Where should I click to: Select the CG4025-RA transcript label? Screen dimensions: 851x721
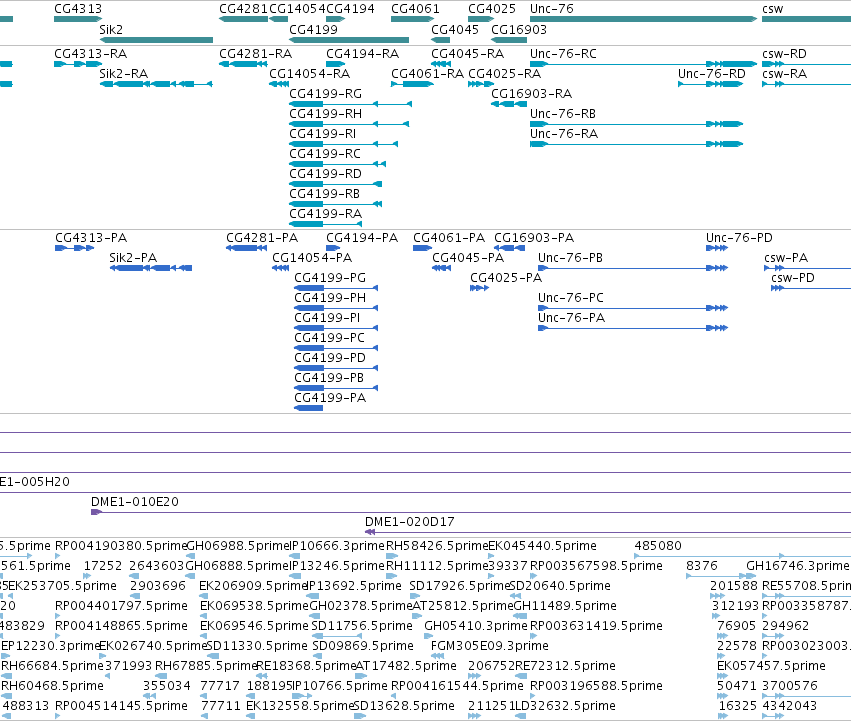(505, 73)
